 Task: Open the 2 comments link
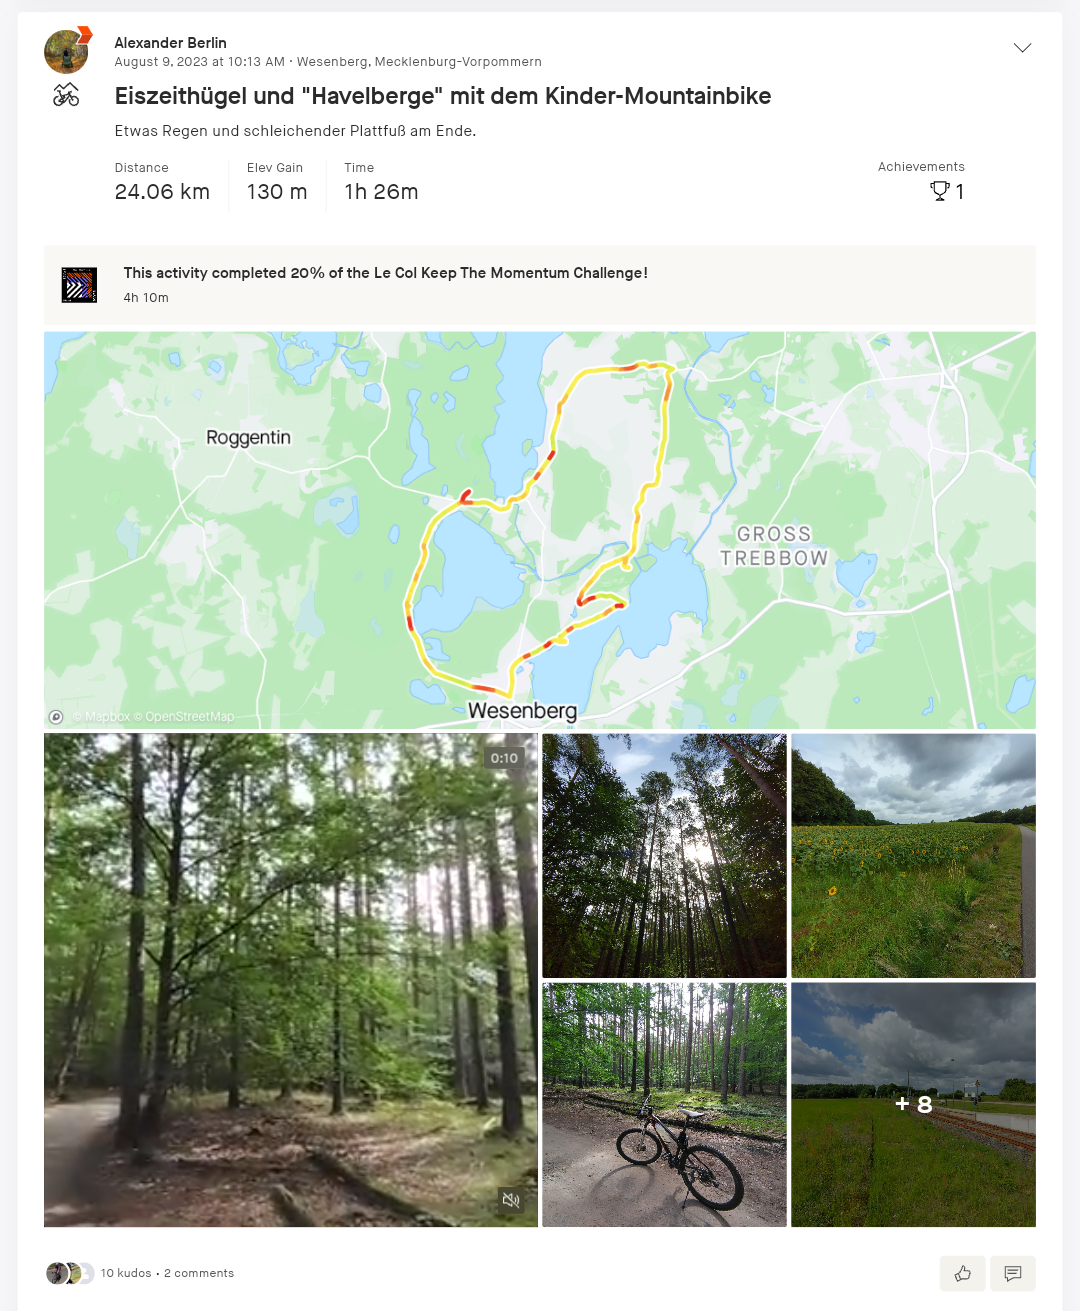point(199,1273)
